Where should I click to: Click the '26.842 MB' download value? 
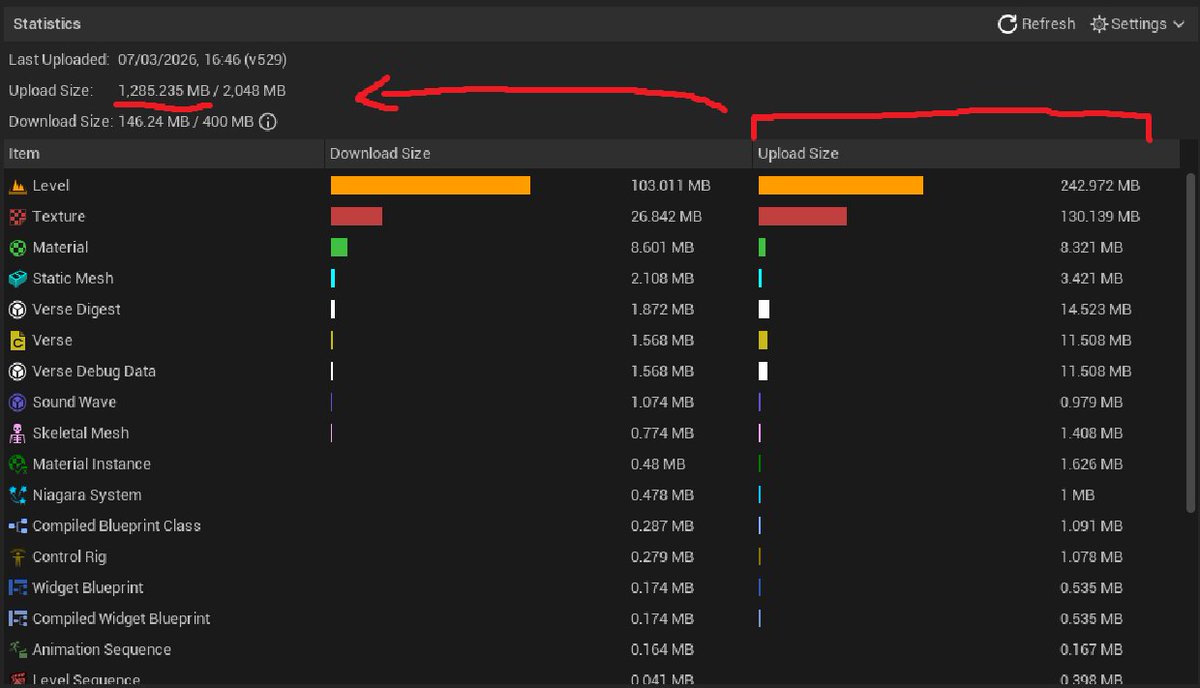point(666,217)
